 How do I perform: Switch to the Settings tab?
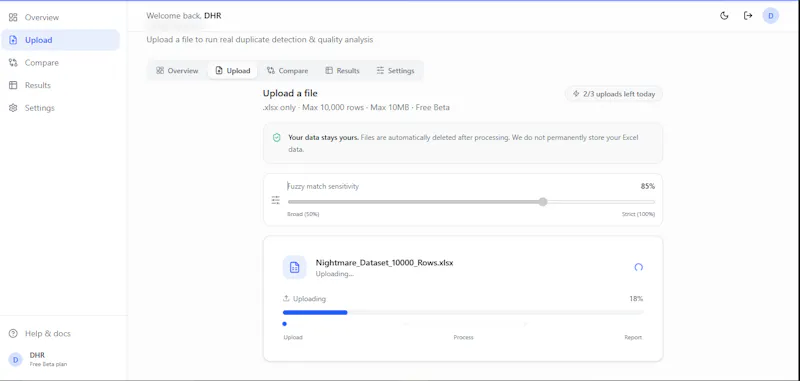point(395,70)
